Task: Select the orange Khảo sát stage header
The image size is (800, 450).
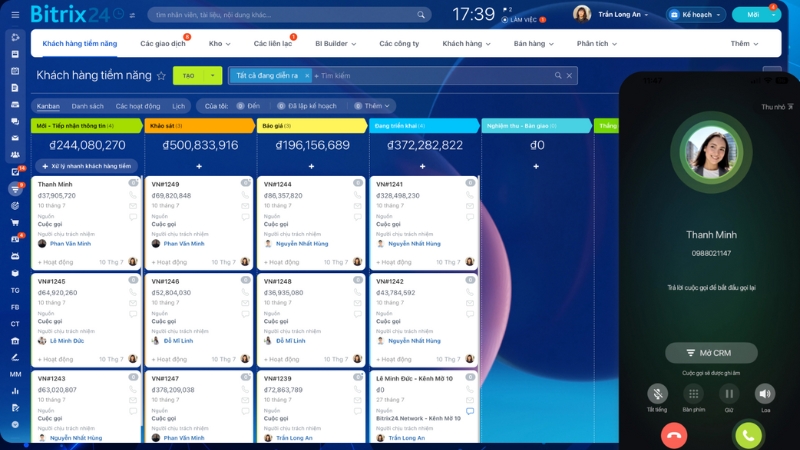Action: pyautogui.click(x=198, y=126)
